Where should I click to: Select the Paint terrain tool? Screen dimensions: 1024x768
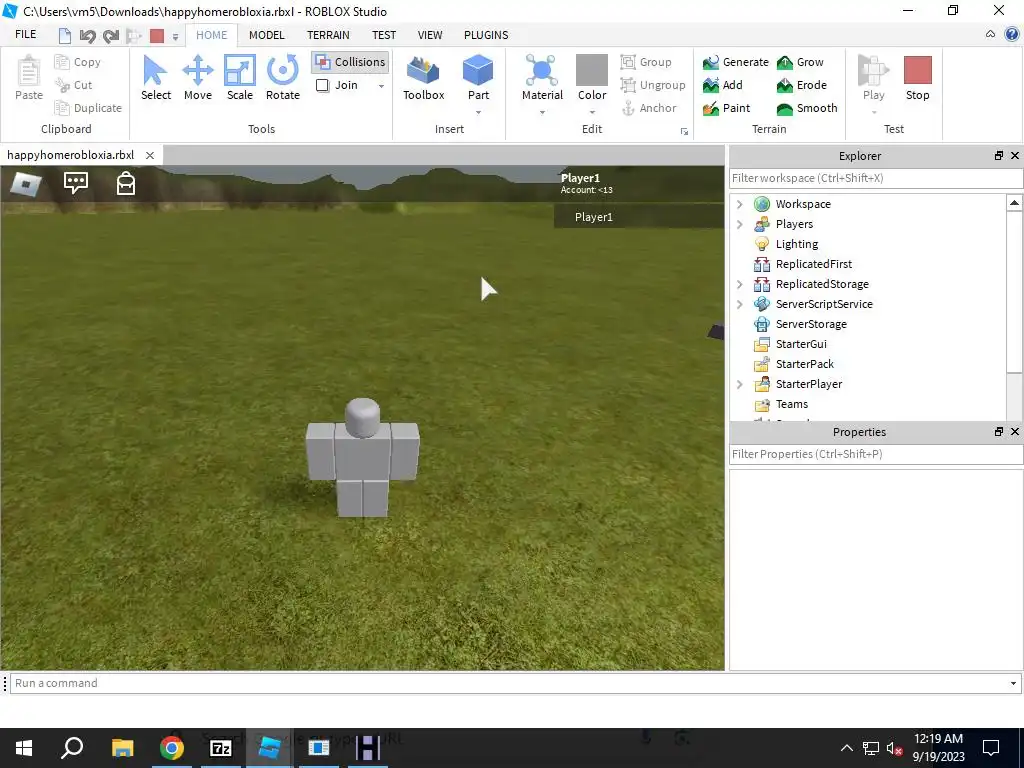coord(726,108)
